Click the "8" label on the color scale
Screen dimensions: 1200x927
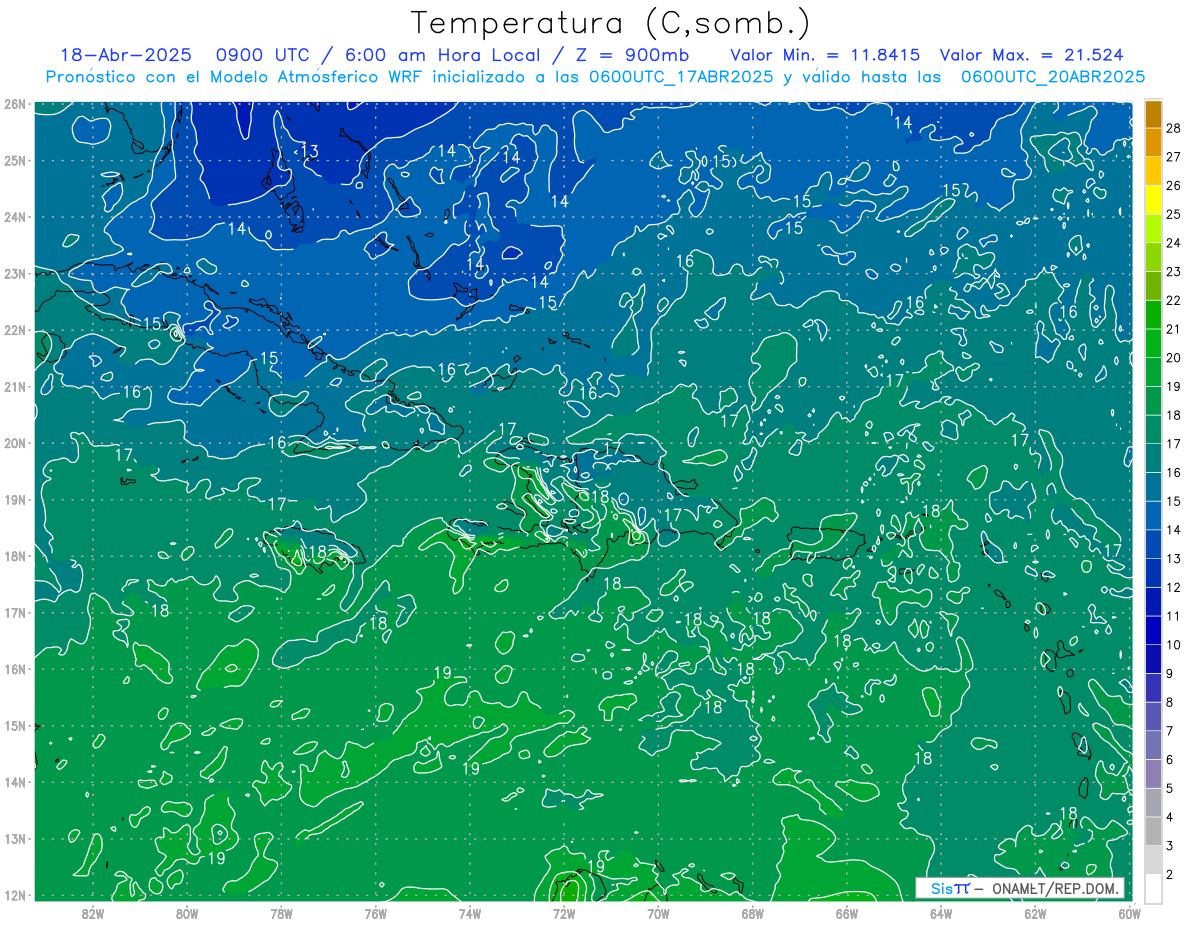click(1170, 702)
